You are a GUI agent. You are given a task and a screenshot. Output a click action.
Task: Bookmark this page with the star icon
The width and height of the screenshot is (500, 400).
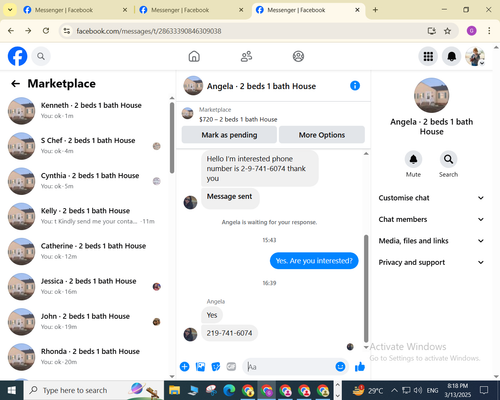(x=447, y=31)
